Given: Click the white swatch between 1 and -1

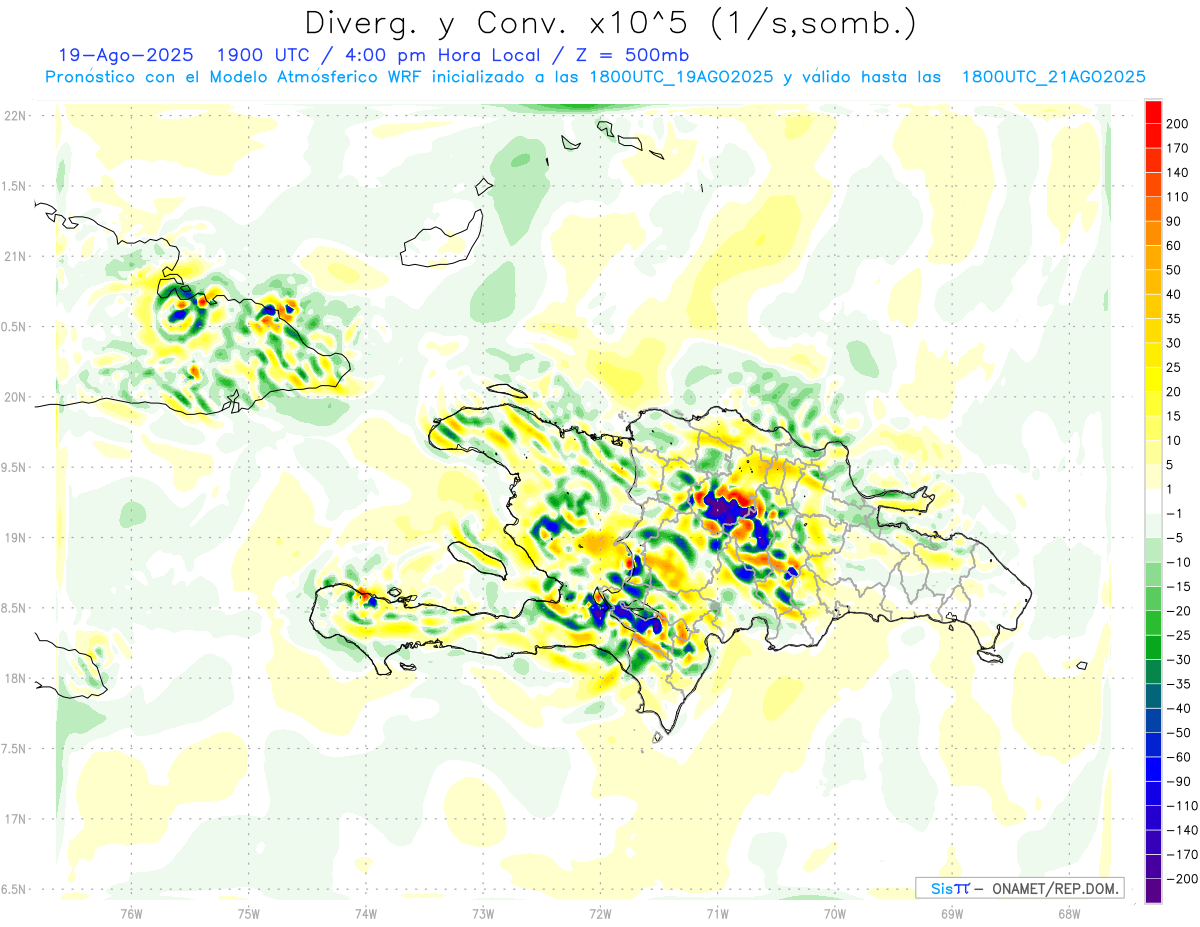Looking at the screenshot, I should [1153, 501].
